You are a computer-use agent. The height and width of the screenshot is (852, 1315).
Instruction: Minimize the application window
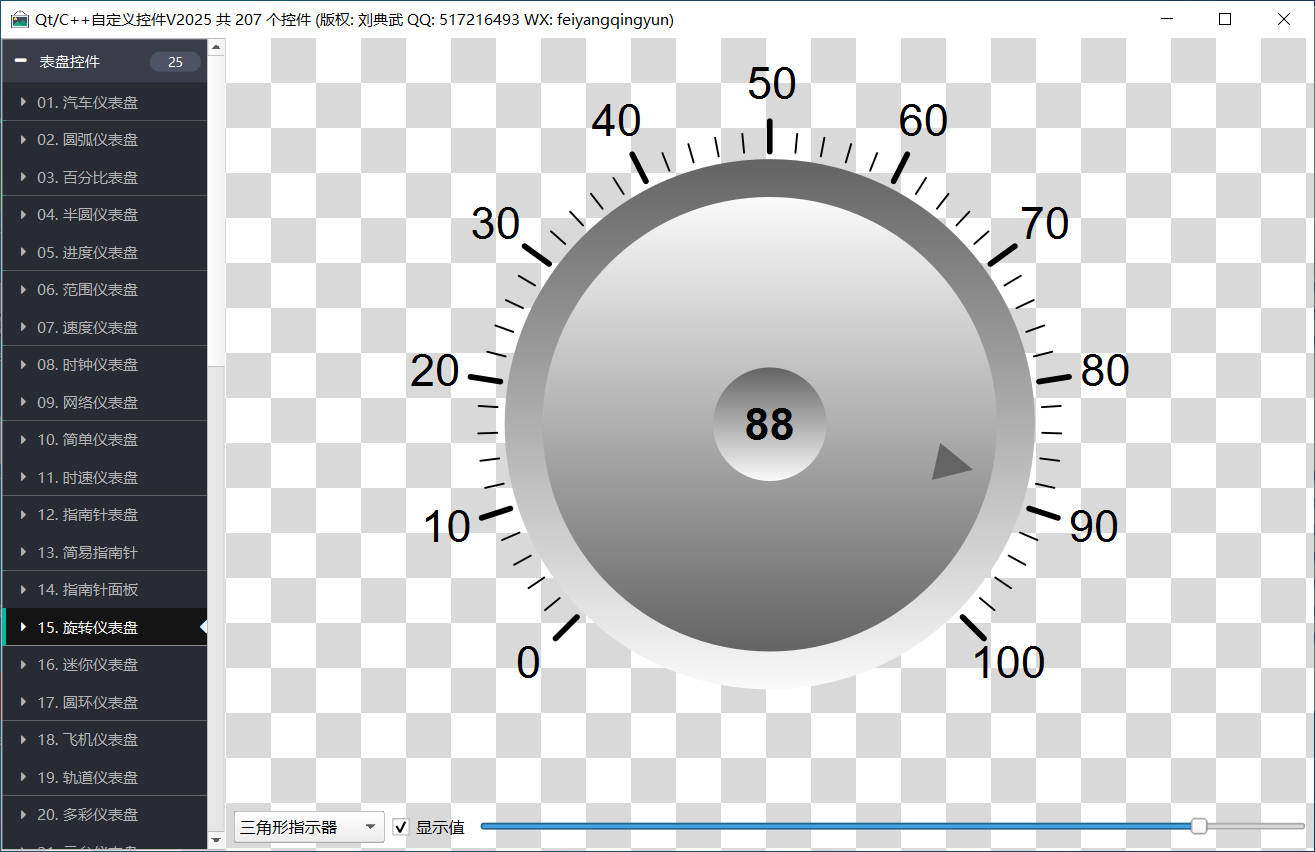click(1166, 19)
